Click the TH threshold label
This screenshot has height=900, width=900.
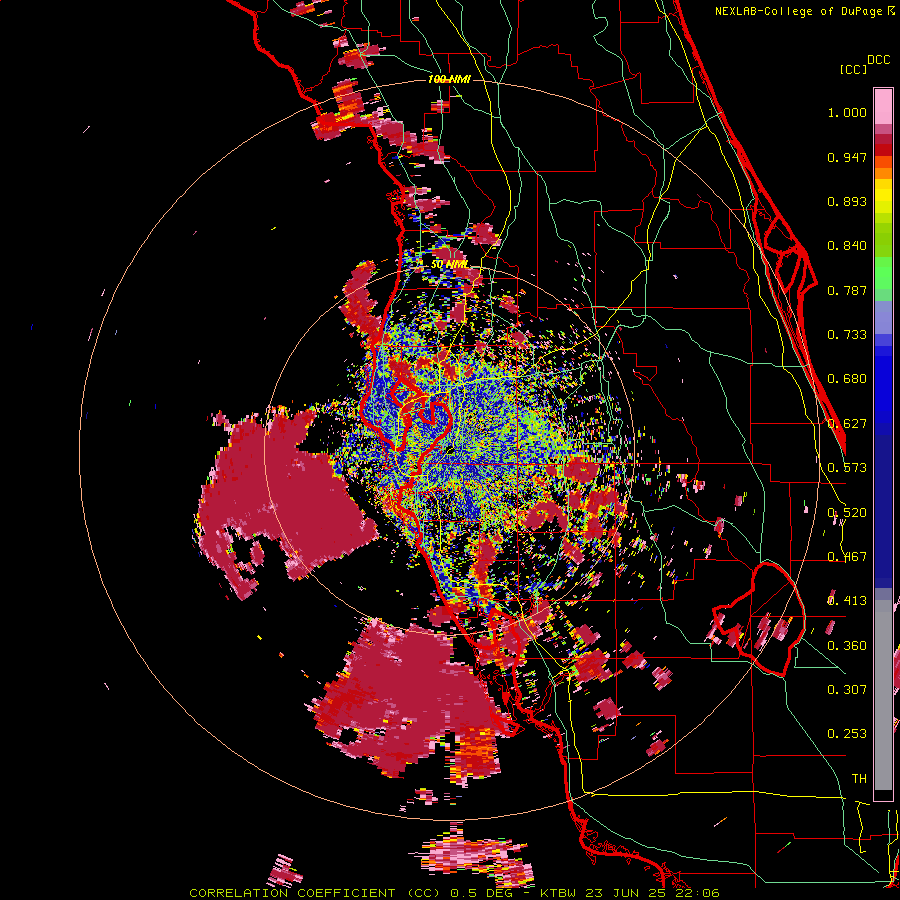coord(859,779)
